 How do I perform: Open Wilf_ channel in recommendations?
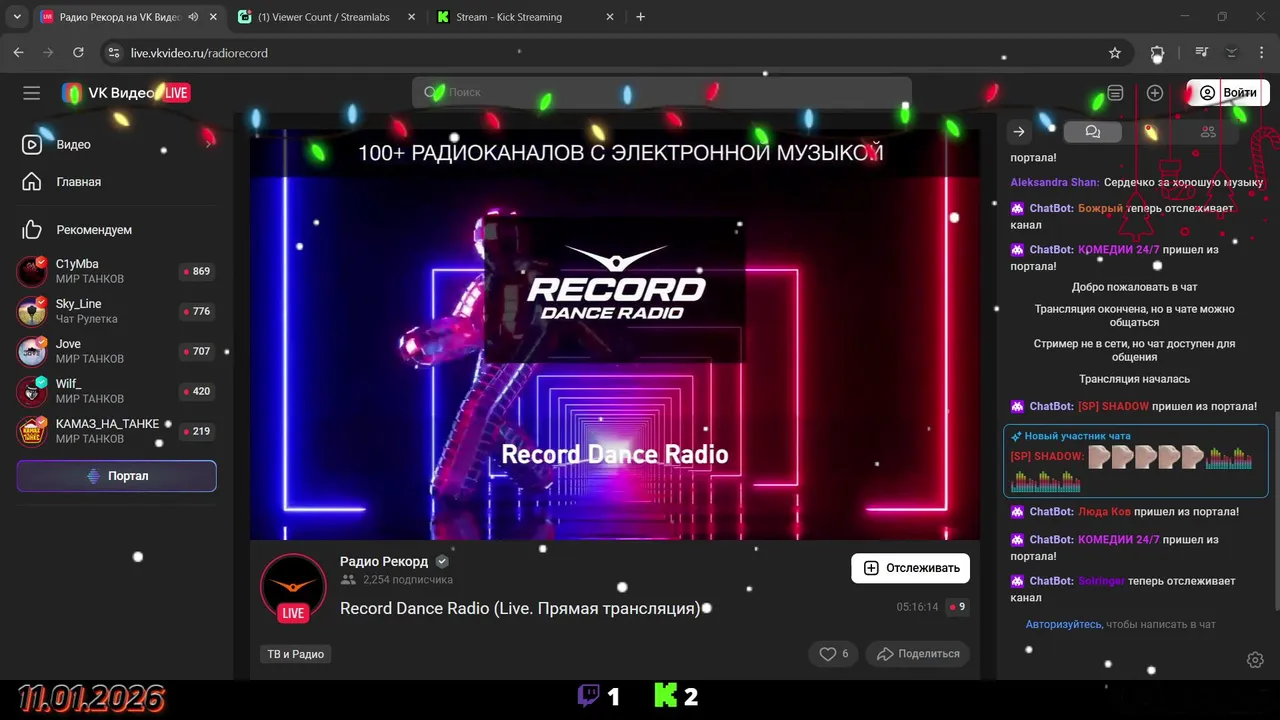pos(116,391)
